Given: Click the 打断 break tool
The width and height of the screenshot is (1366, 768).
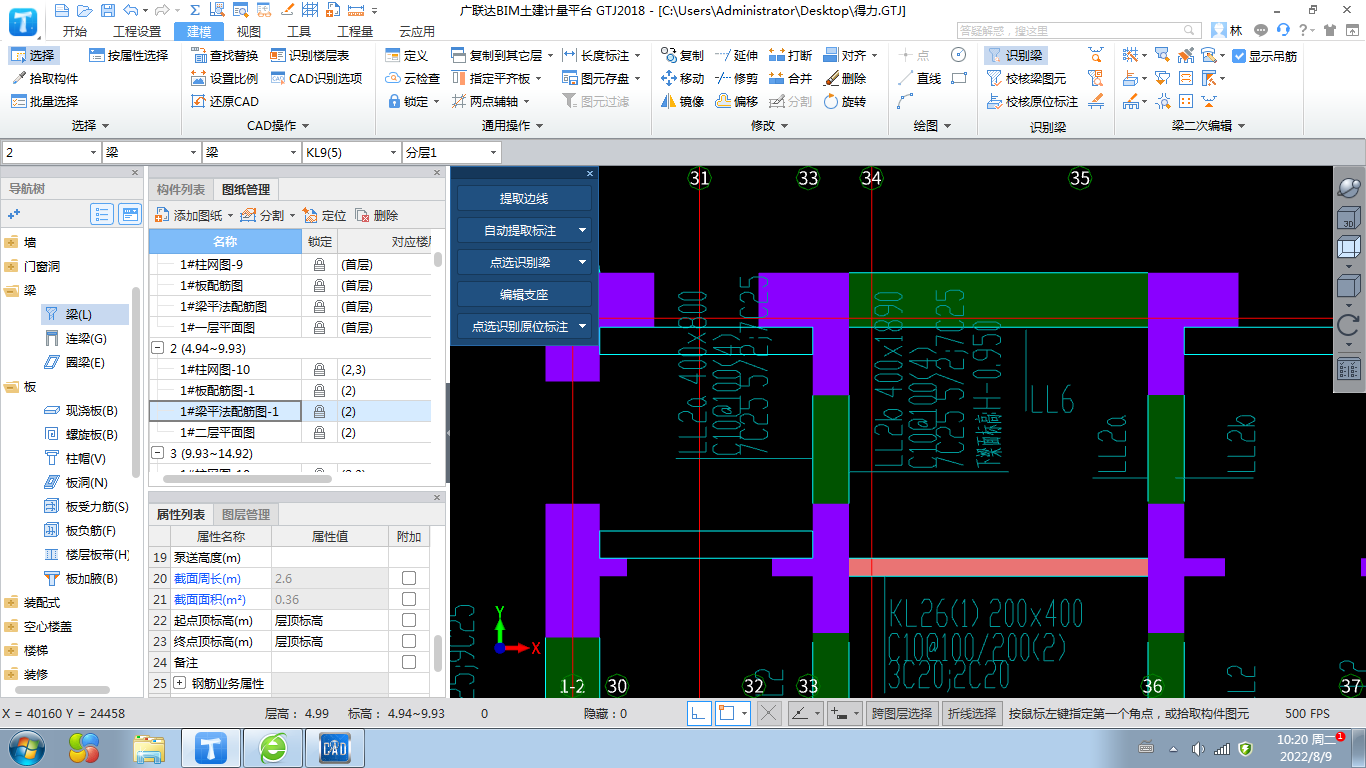Looking at the screenshot, I should tap(790, 56).
